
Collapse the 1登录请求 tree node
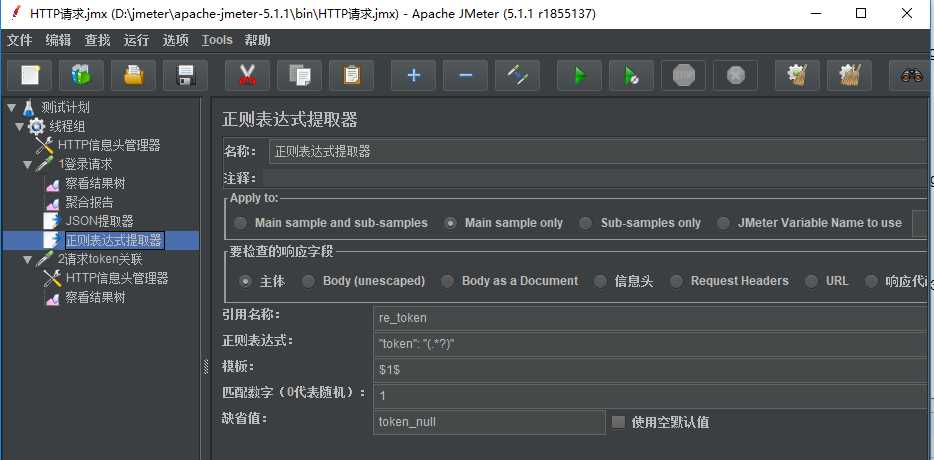(x=27, y=164)
